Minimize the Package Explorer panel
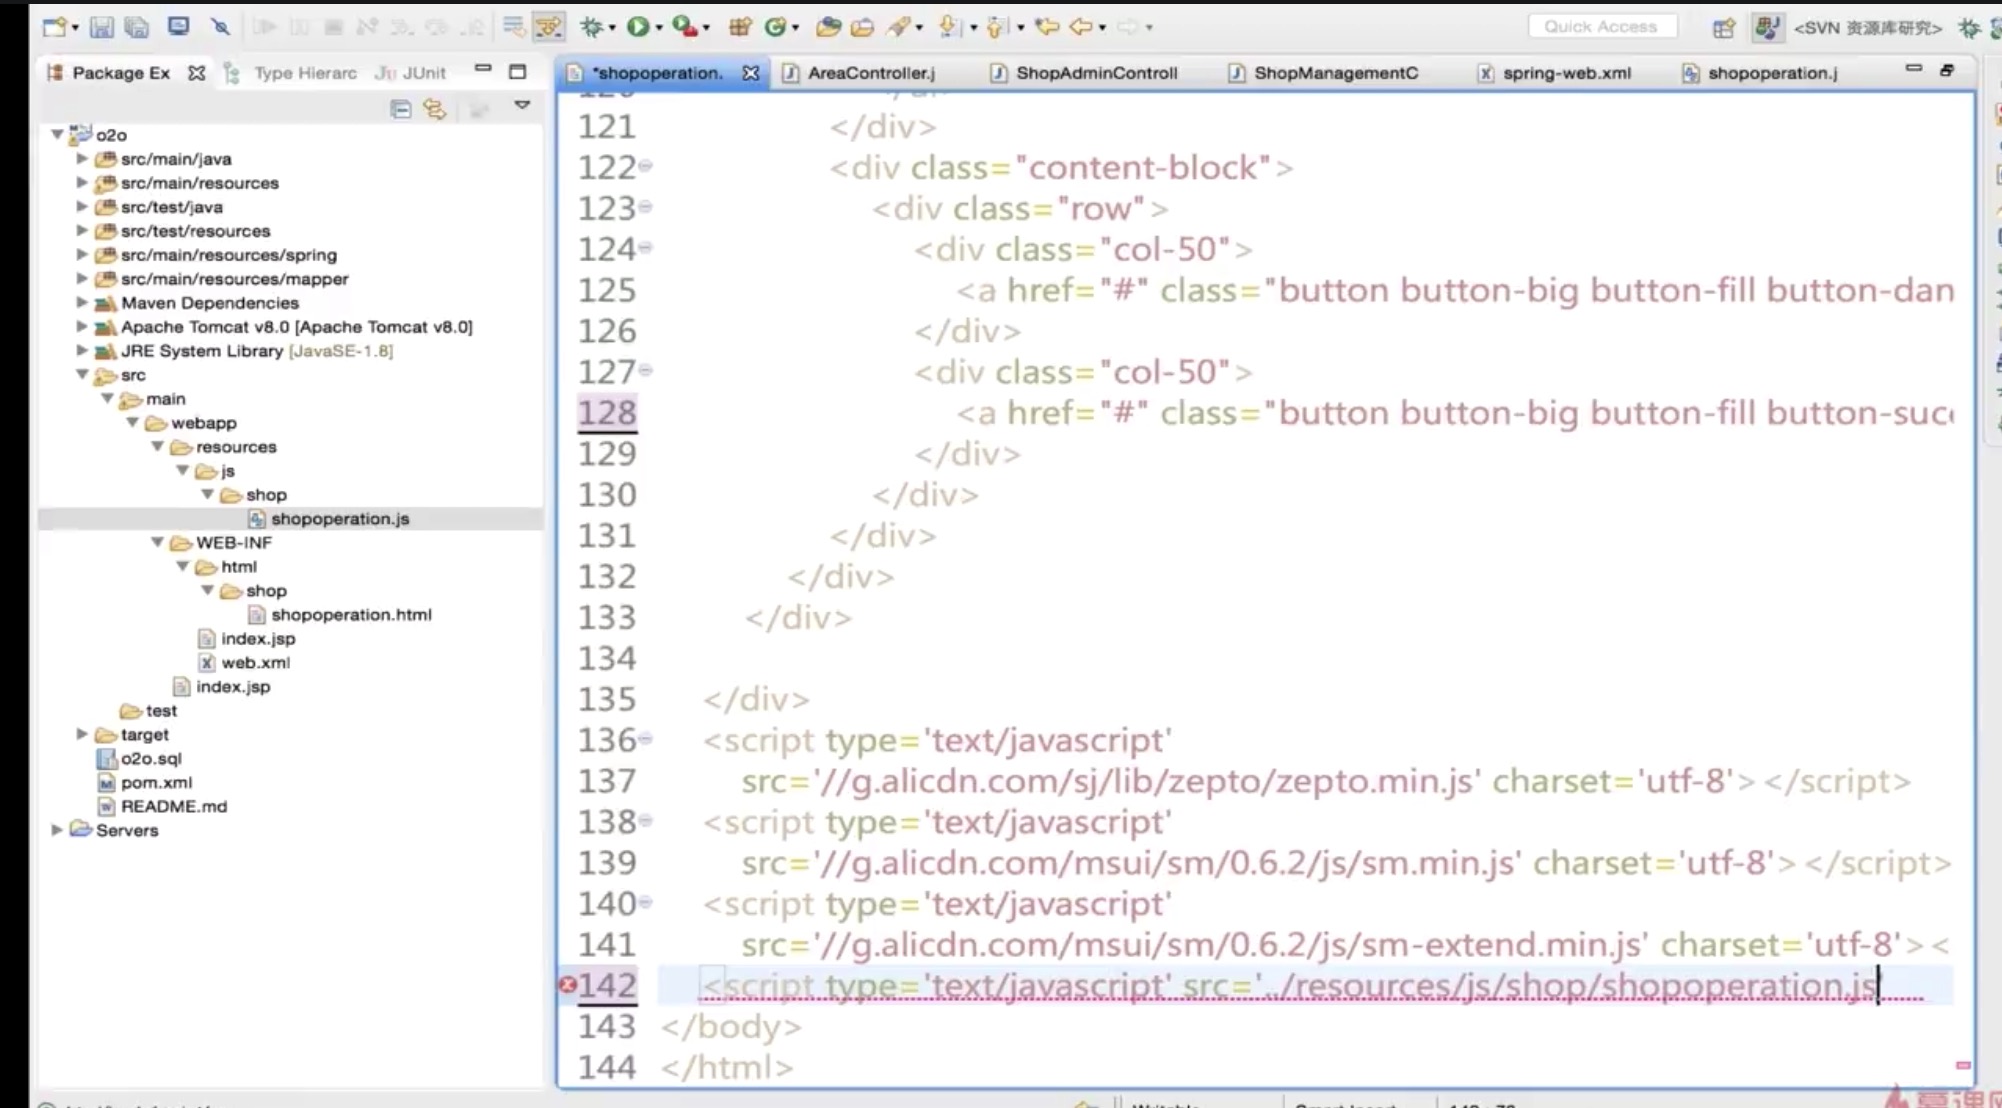This screenshot has width=2002, height=1108. 483,70
